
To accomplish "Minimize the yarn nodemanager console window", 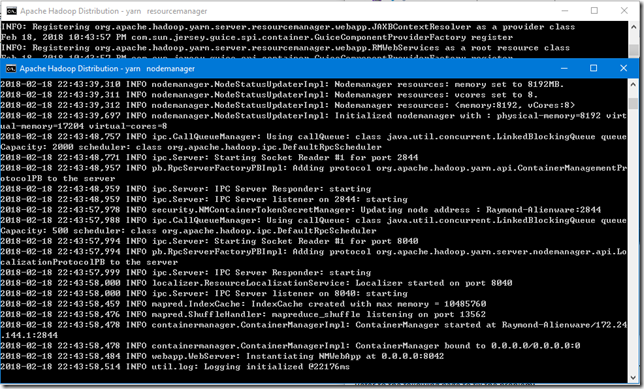I will click(x=564, y=68).
